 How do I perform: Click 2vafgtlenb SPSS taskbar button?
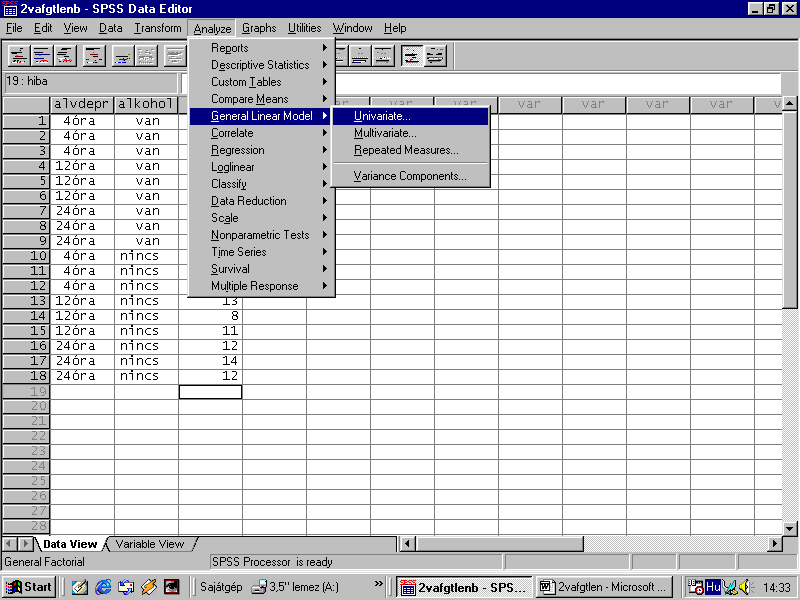[x=464, y=587]
